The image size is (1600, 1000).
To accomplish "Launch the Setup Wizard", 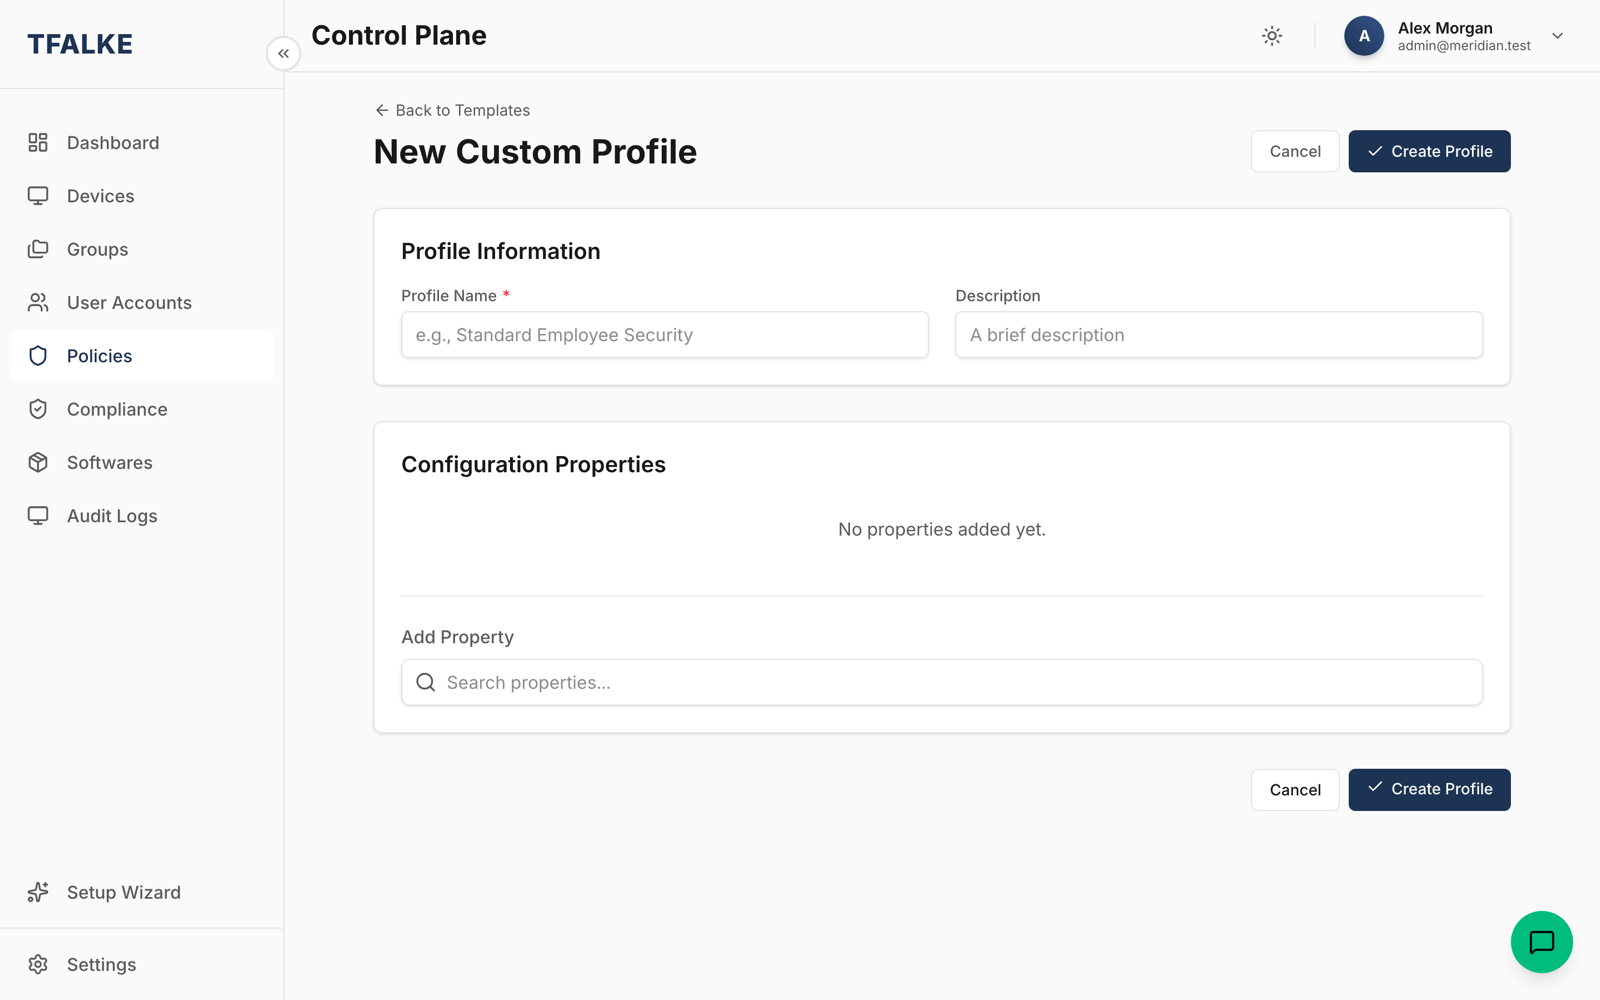I will 142,892.
